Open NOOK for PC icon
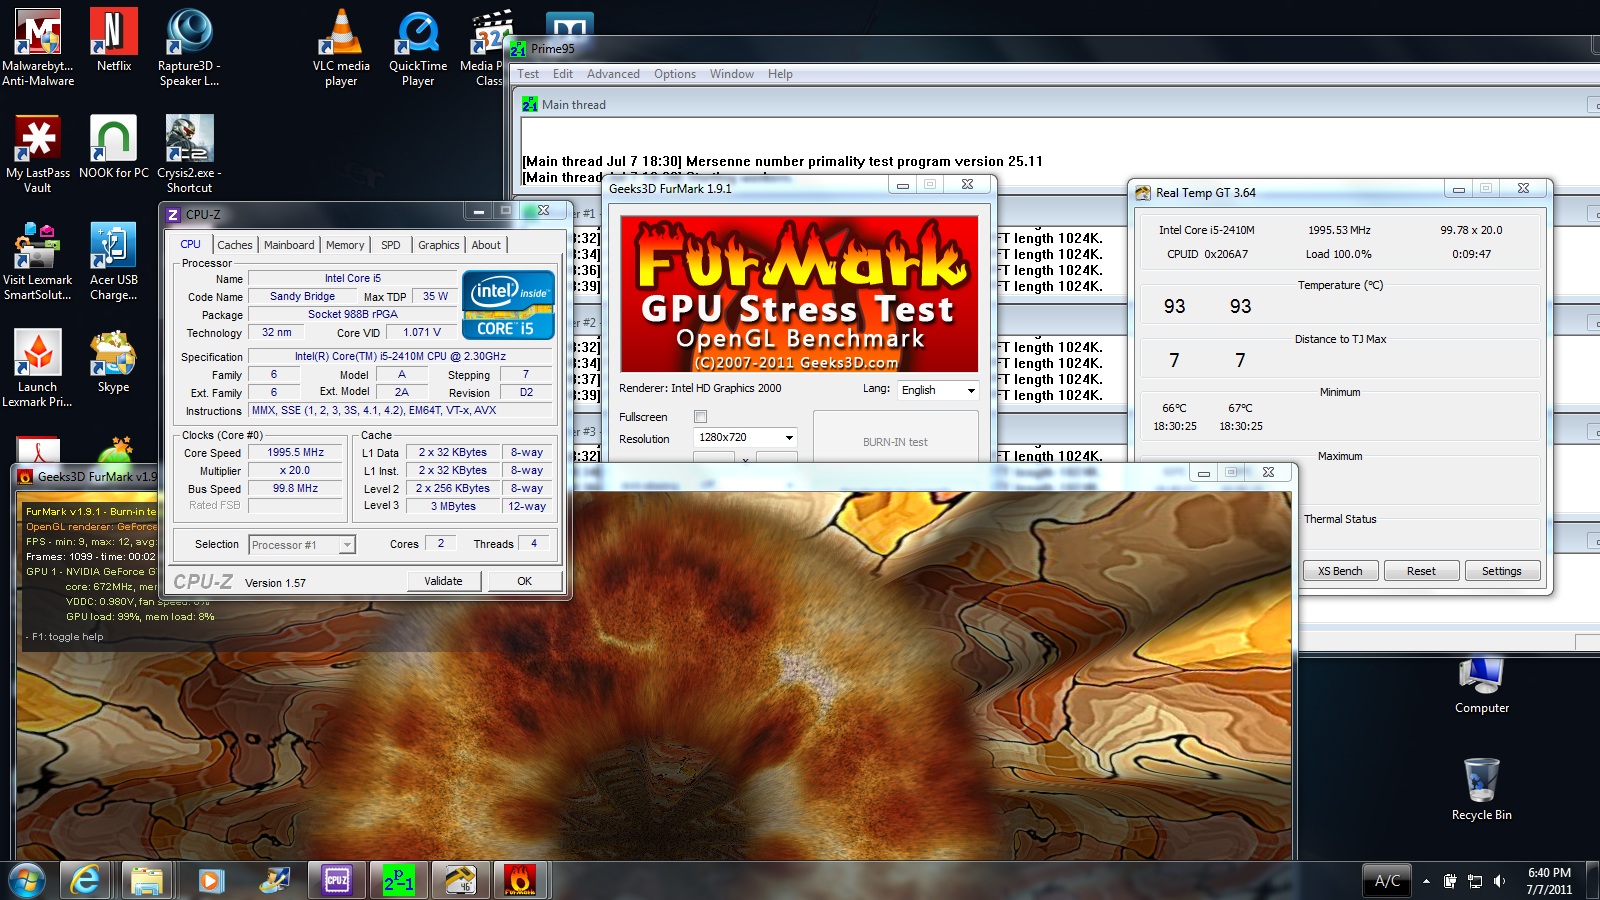 coord(114,146)
